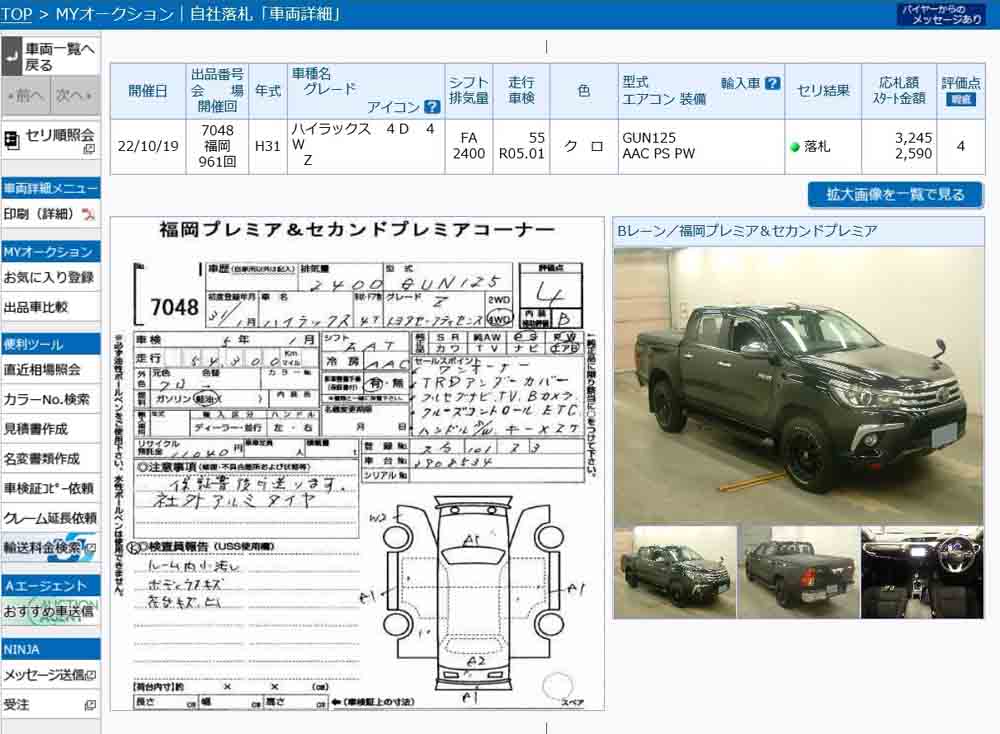Go back via 車両一覧へ戻る button
Screen dimensions: 1000x734
pyautogui.click(x=50, y=56)
